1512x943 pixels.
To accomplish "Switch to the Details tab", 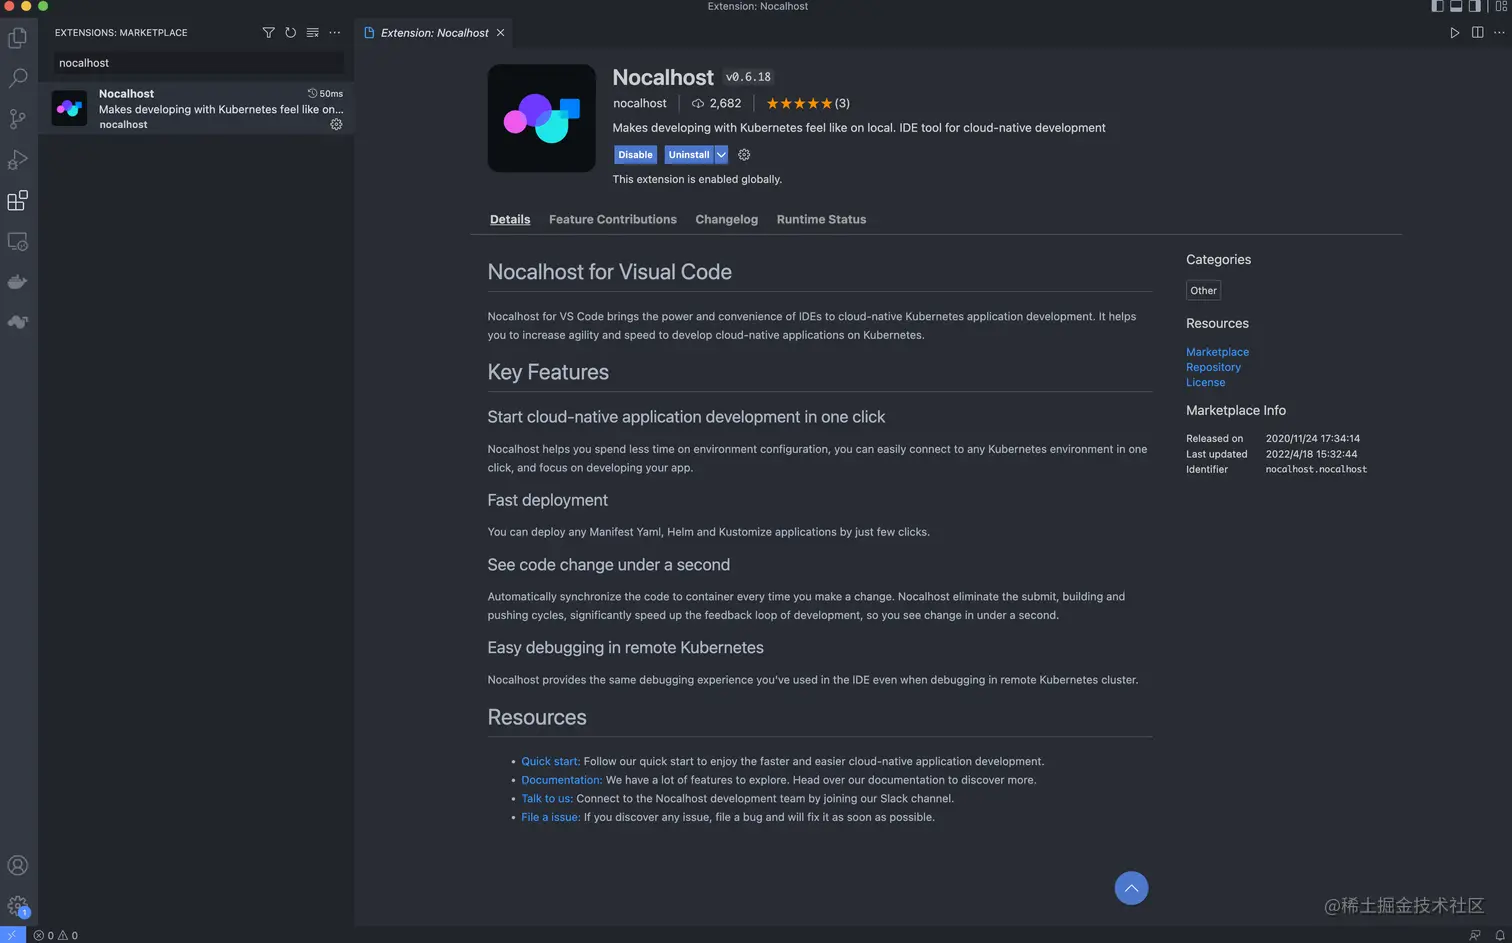I will [x=510, y=219].
